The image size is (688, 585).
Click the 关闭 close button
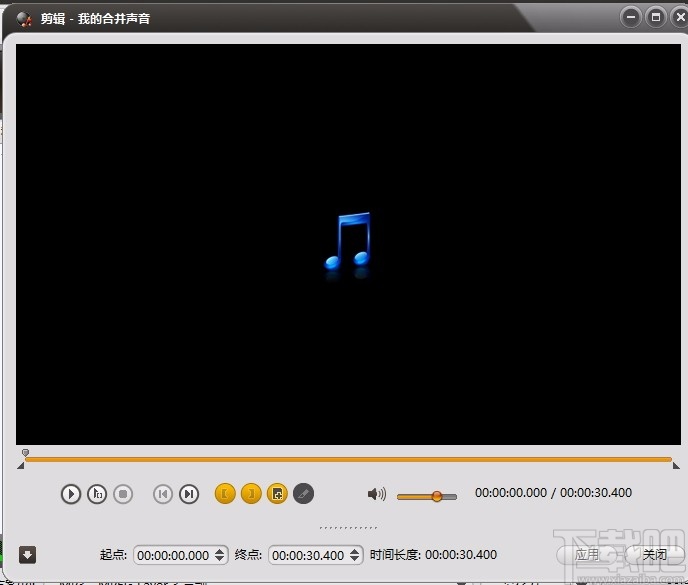point(654,555)
